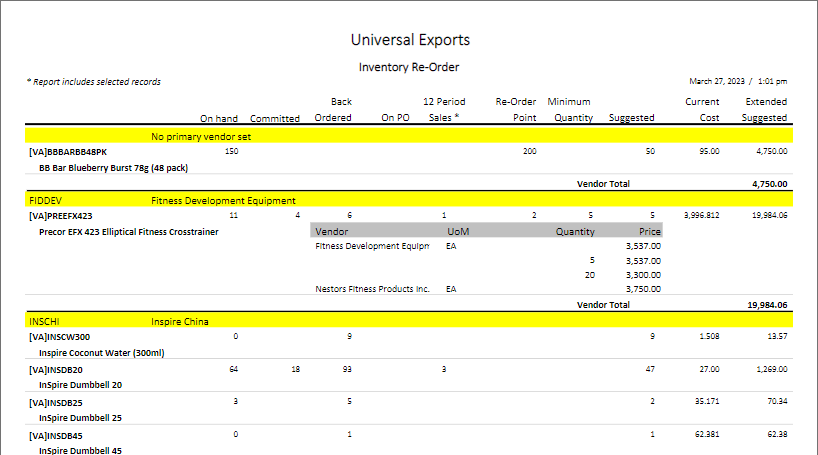818x455 pixels.
Task: Click the Suggested column header
Action: pos(632,118)
